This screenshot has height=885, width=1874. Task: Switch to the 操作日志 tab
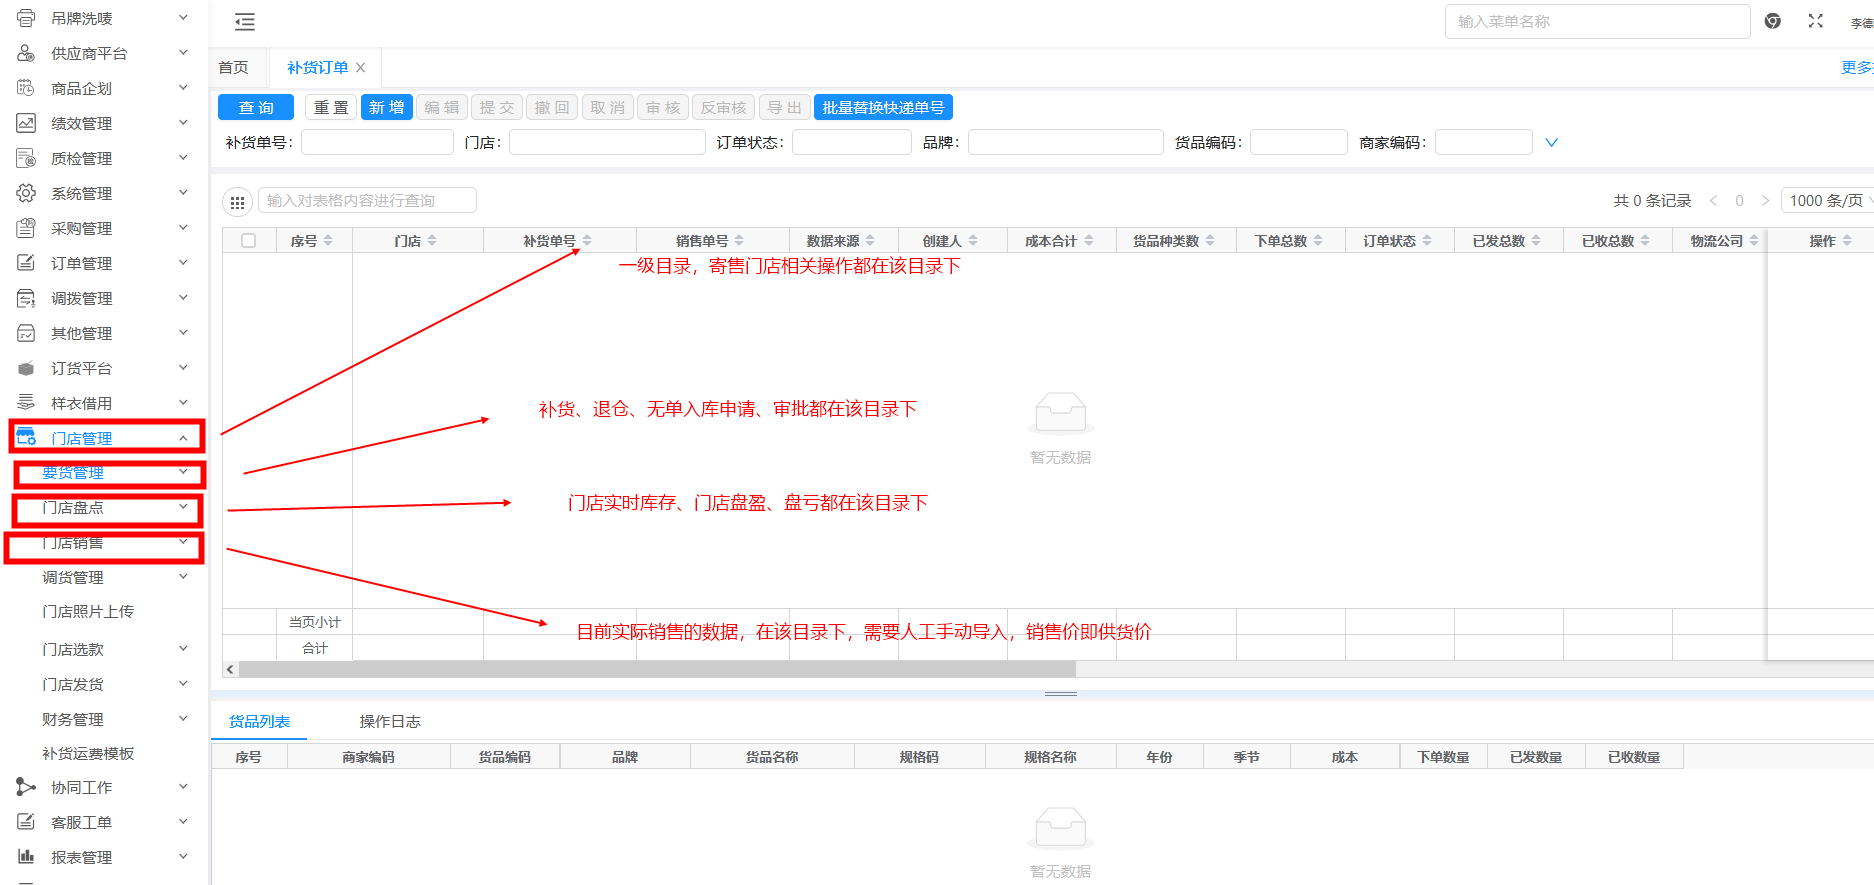390,722
